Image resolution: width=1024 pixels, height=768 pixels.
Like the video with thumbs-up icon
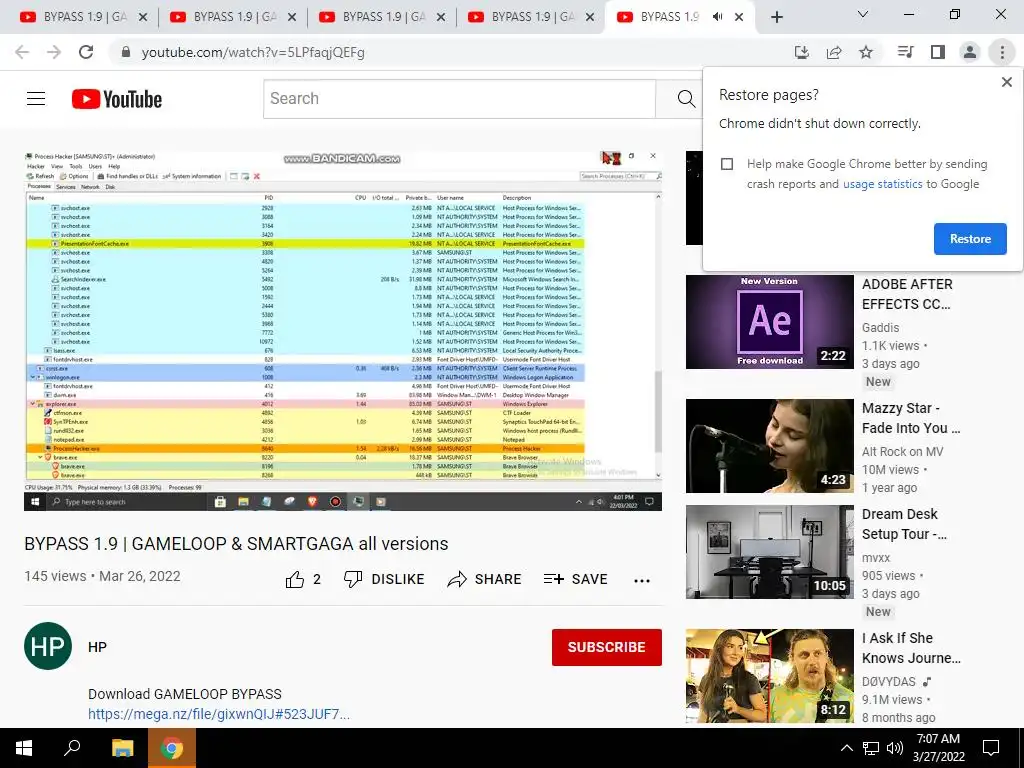tap(295, 579)
